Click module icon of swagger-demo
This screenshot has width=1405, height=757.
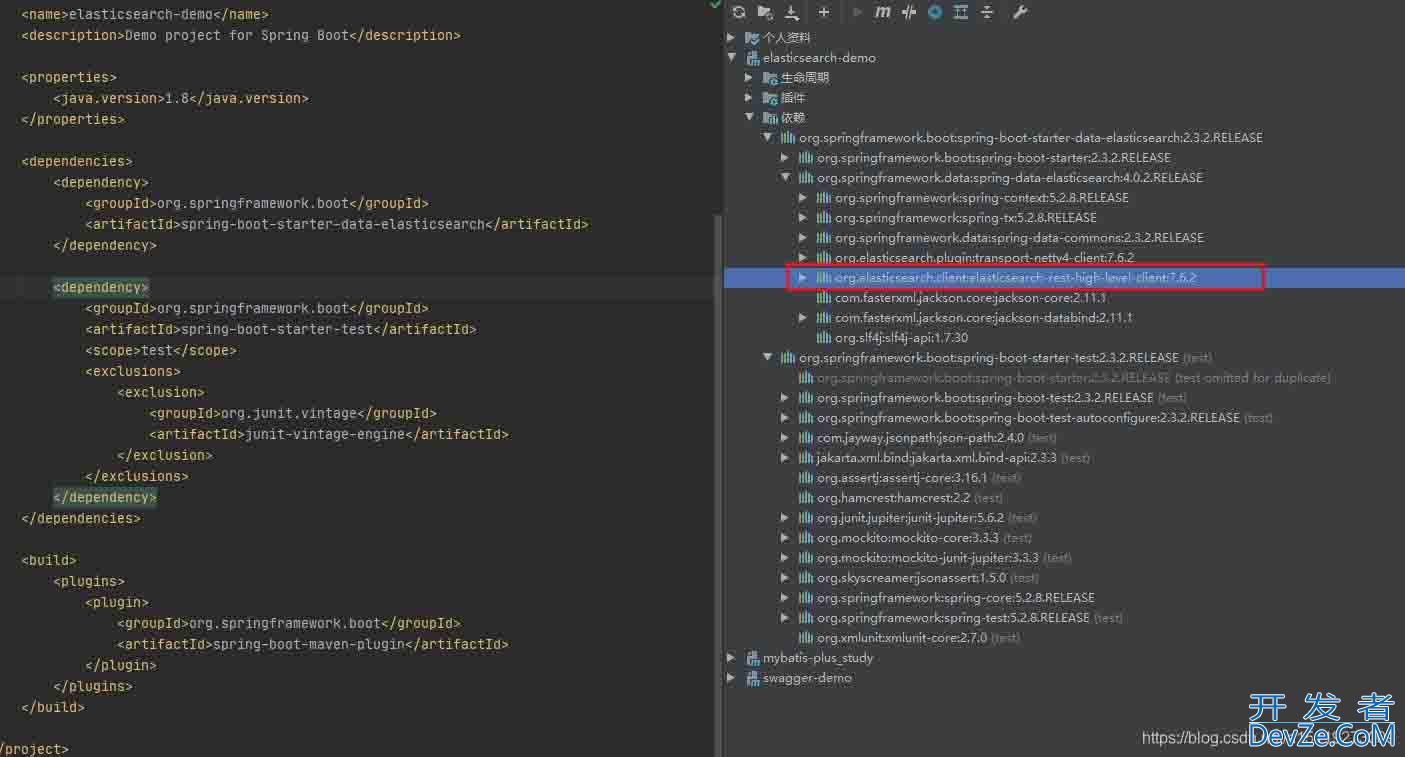pyautogui.click(x=752, y=677)
